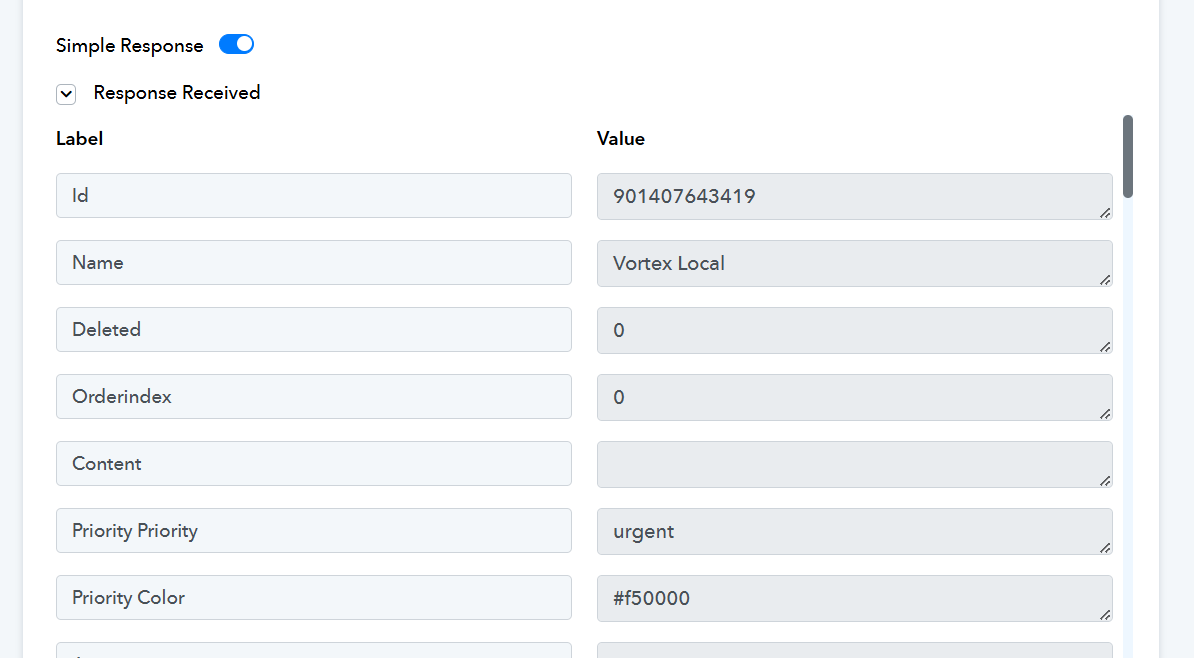Click the Vortex Local value field
The width and height of the screenshot is (1194, 658).
[853, 263]
